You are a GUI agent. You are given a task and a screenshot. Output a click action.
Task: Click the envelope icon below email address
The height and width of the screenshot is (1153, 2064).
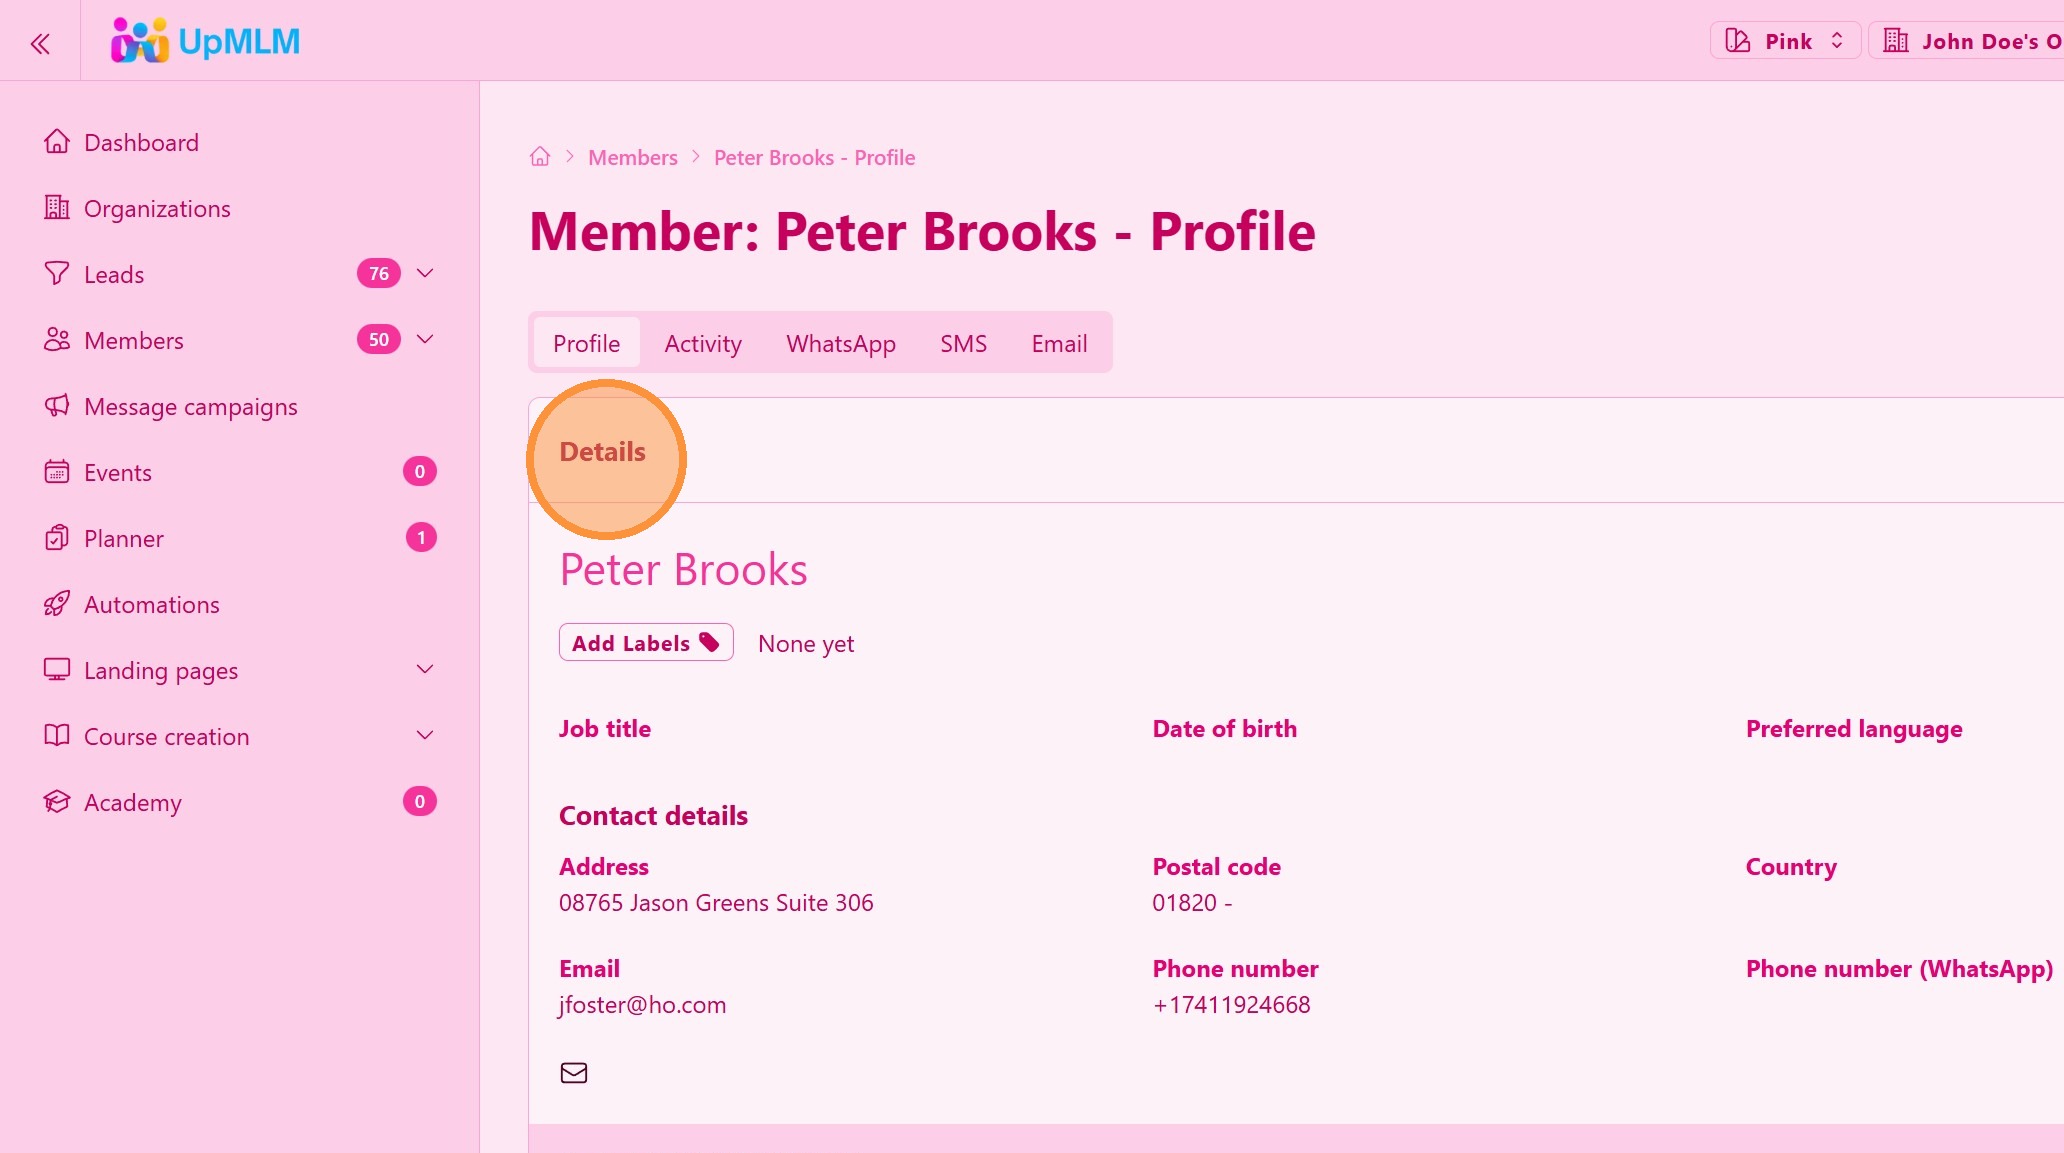[574, 1073]
